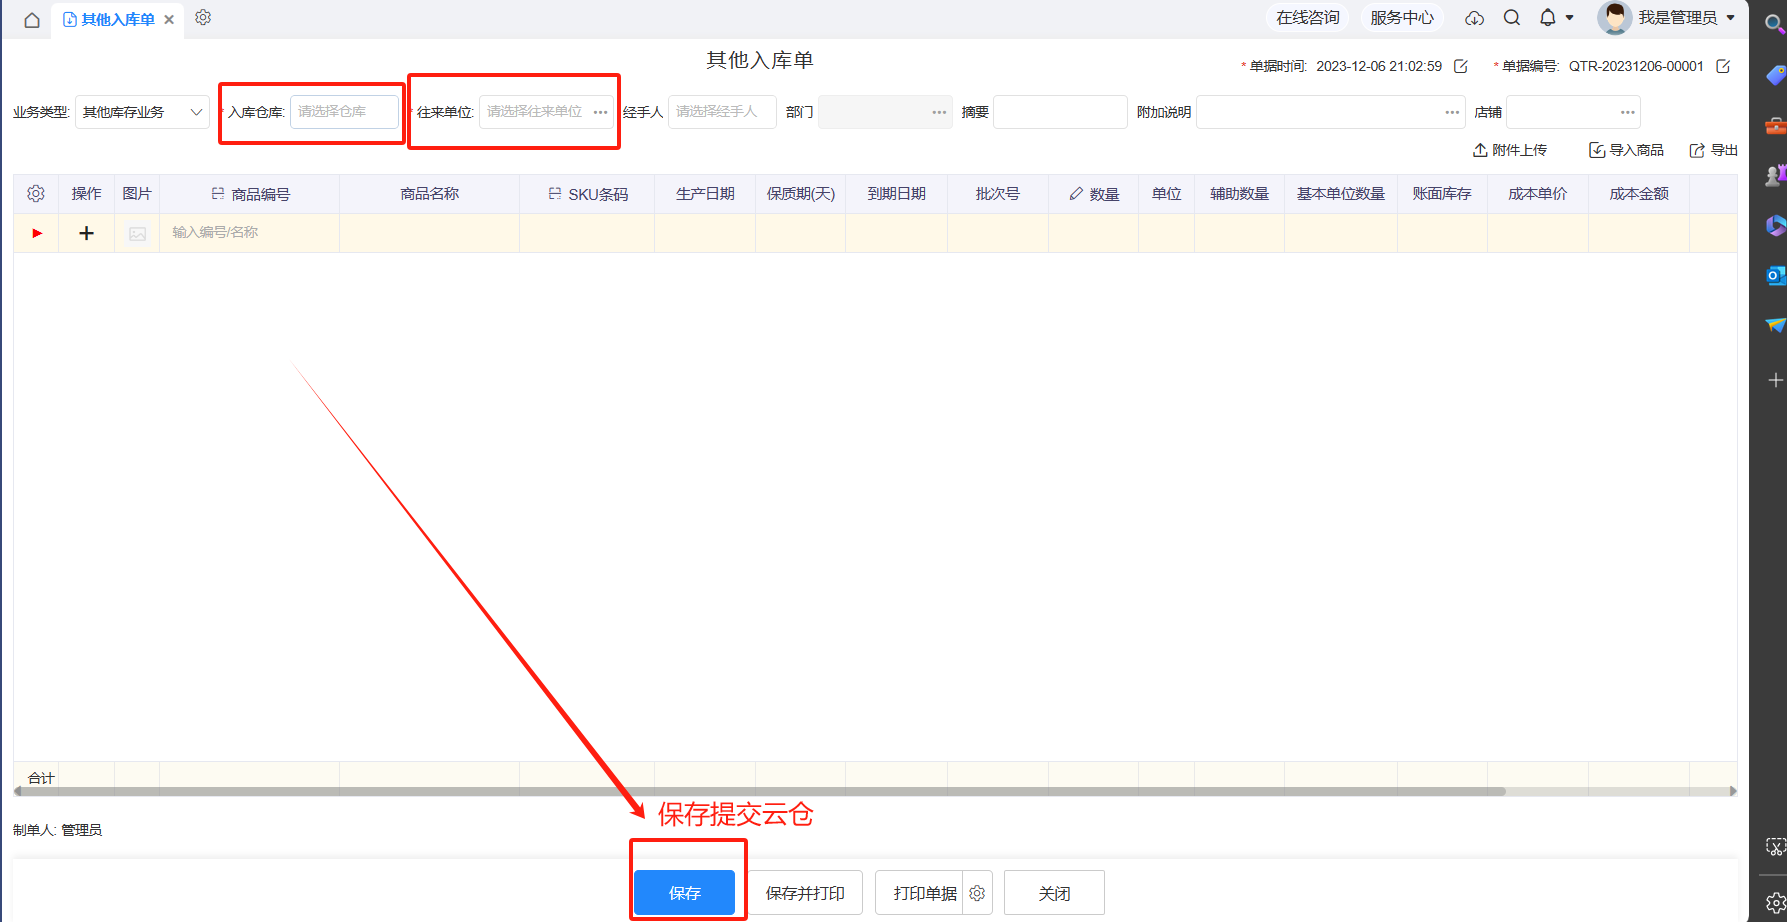Click the red row indicator arrow
Screen dimensions: 1787x922
37,233
